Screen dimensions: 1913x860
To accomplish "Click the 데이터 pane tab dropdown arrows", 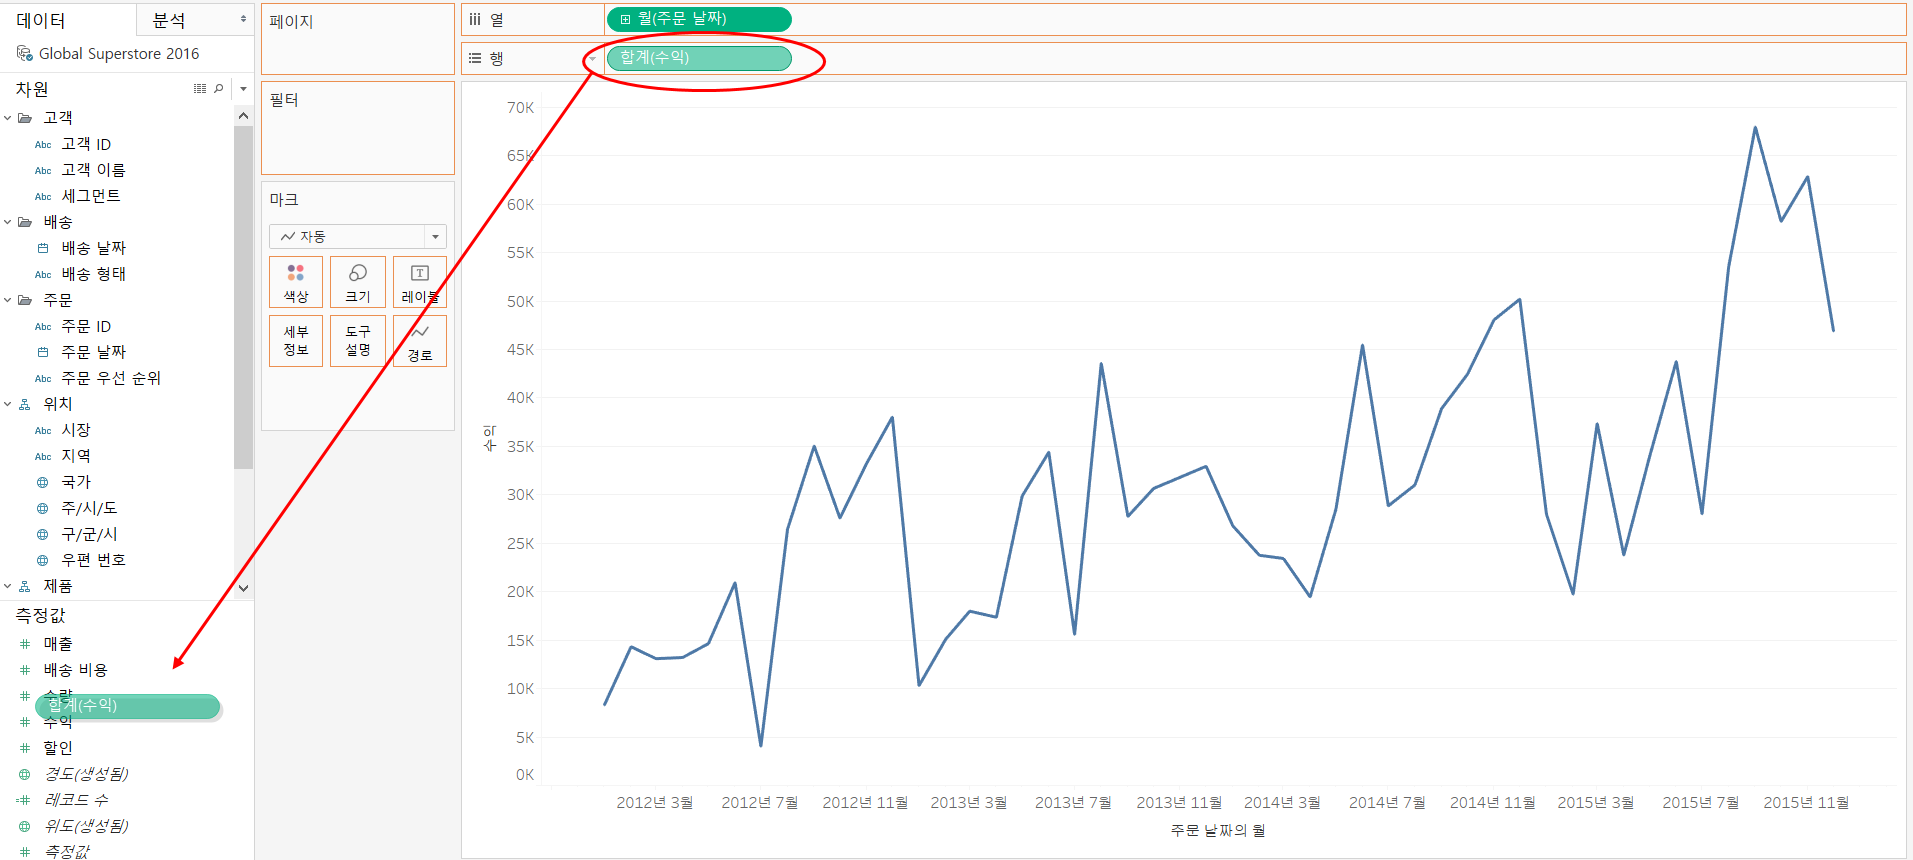I will 243,19.
